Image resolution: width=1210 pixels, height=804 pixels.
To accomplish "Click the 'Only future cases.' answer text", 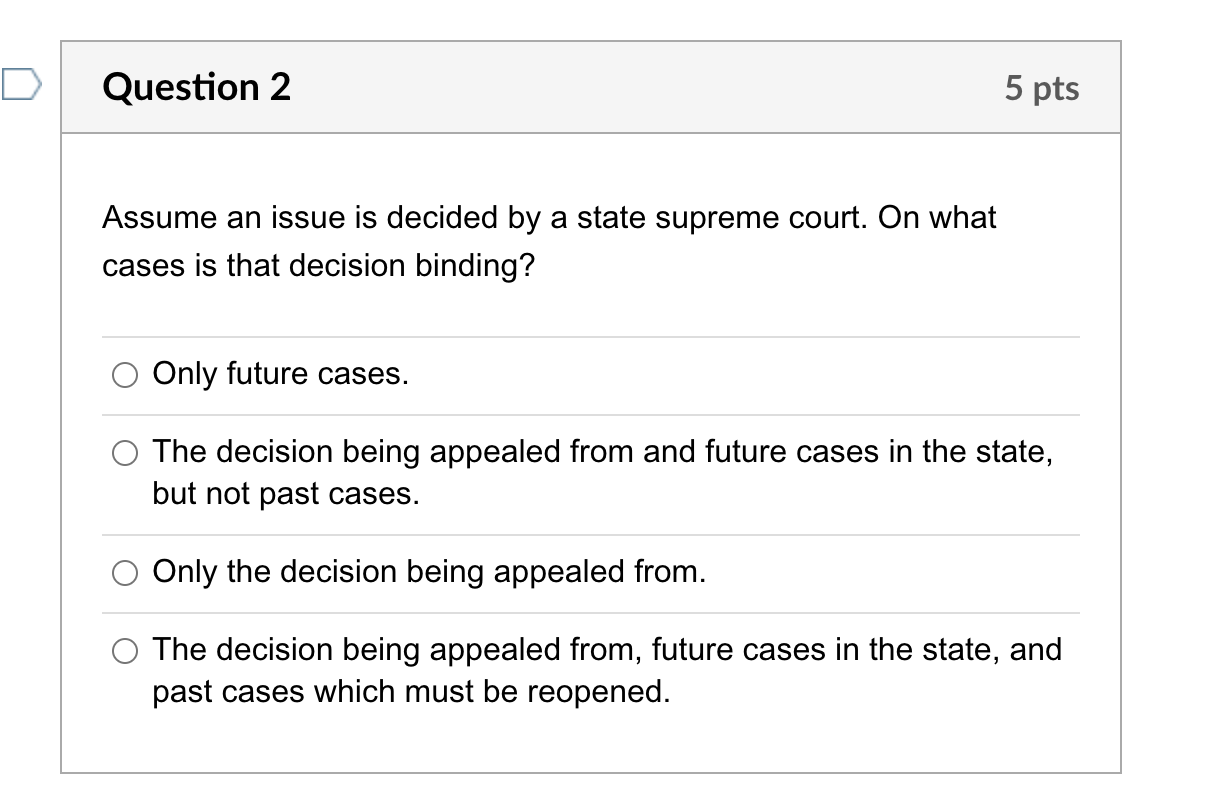I will pos(280,374).
